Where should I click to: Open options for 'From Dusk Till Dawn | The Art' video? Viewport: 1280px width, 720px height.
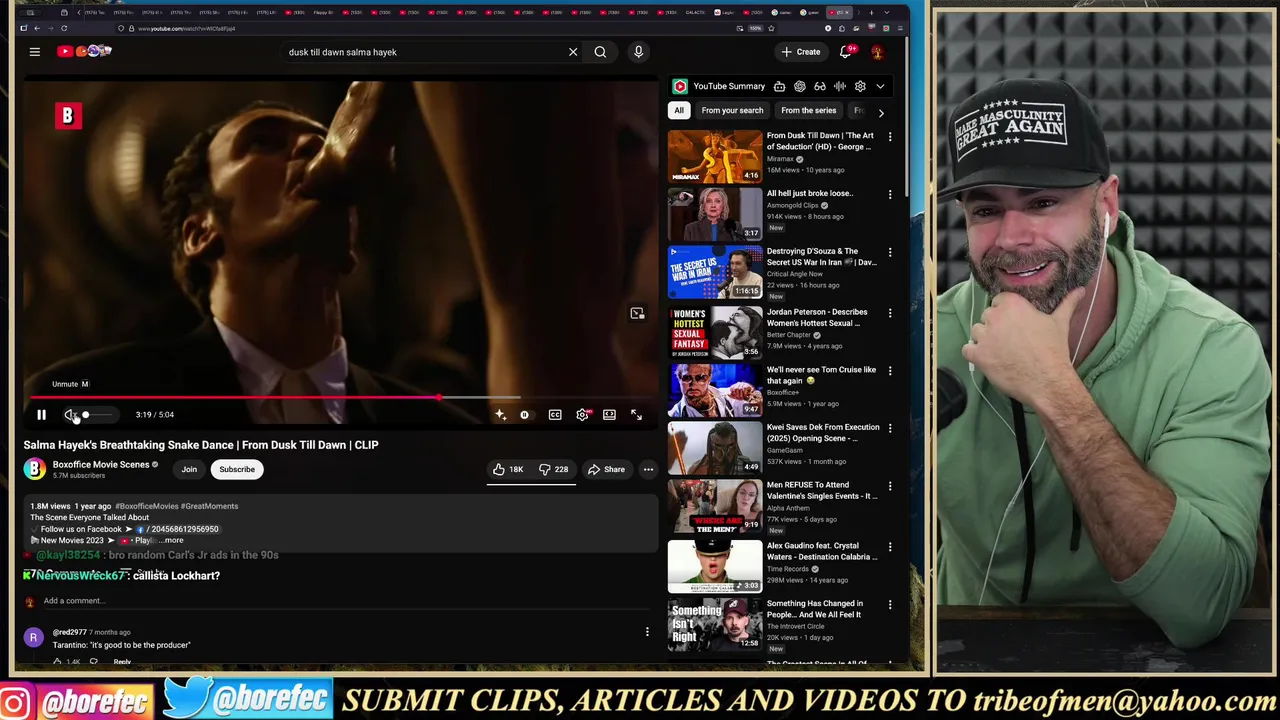coord(890,137)
